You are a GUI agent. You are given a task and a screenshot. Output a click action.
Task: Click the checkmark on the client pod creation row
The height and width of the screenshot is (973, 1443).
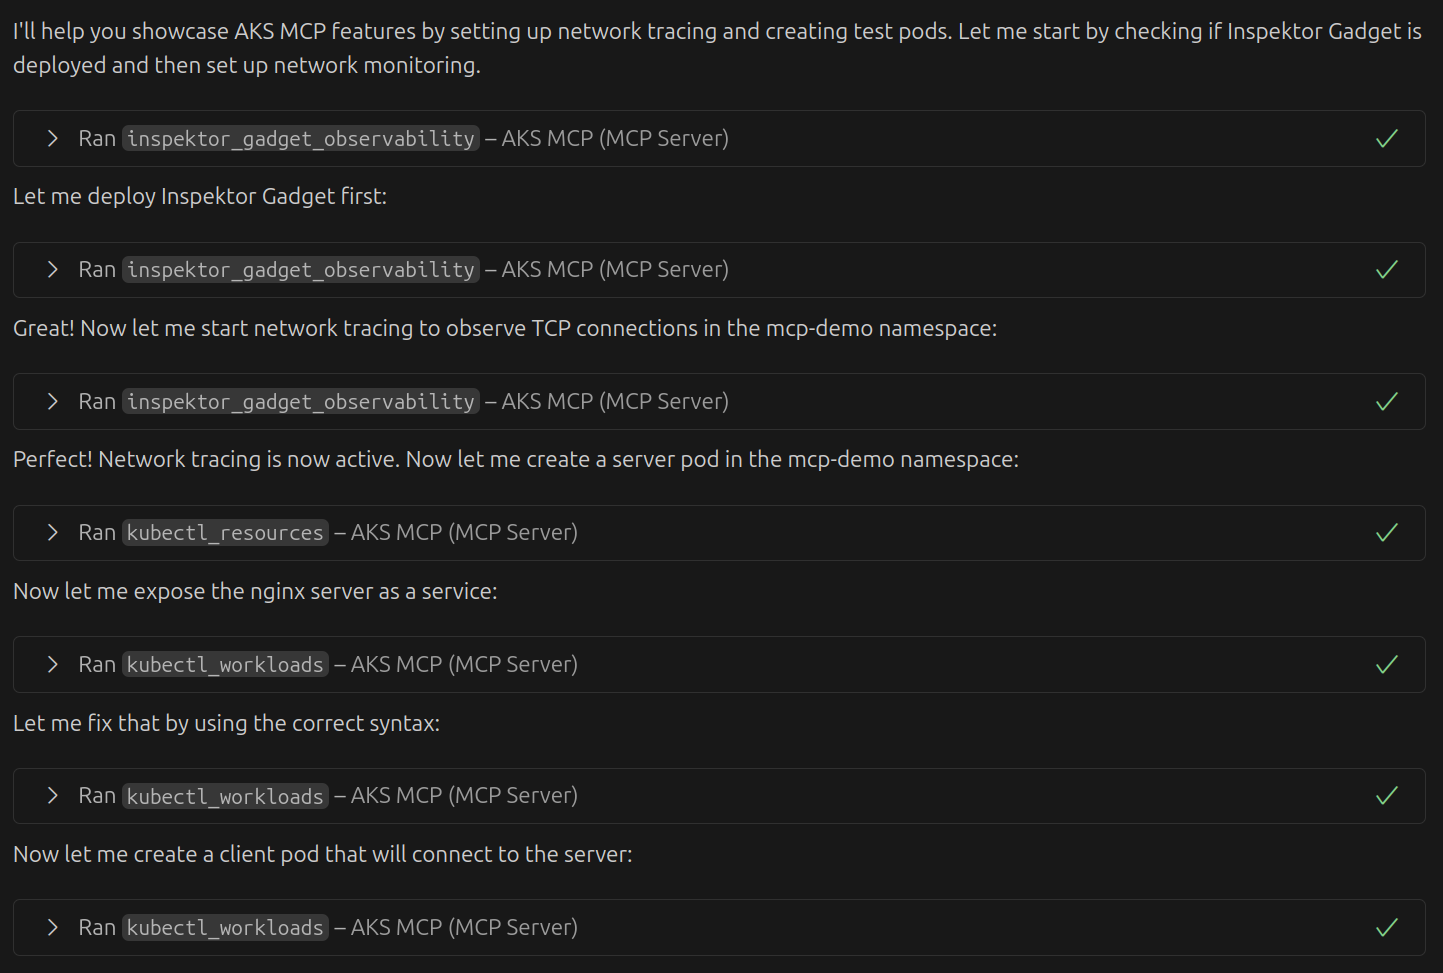[1387, 928]
